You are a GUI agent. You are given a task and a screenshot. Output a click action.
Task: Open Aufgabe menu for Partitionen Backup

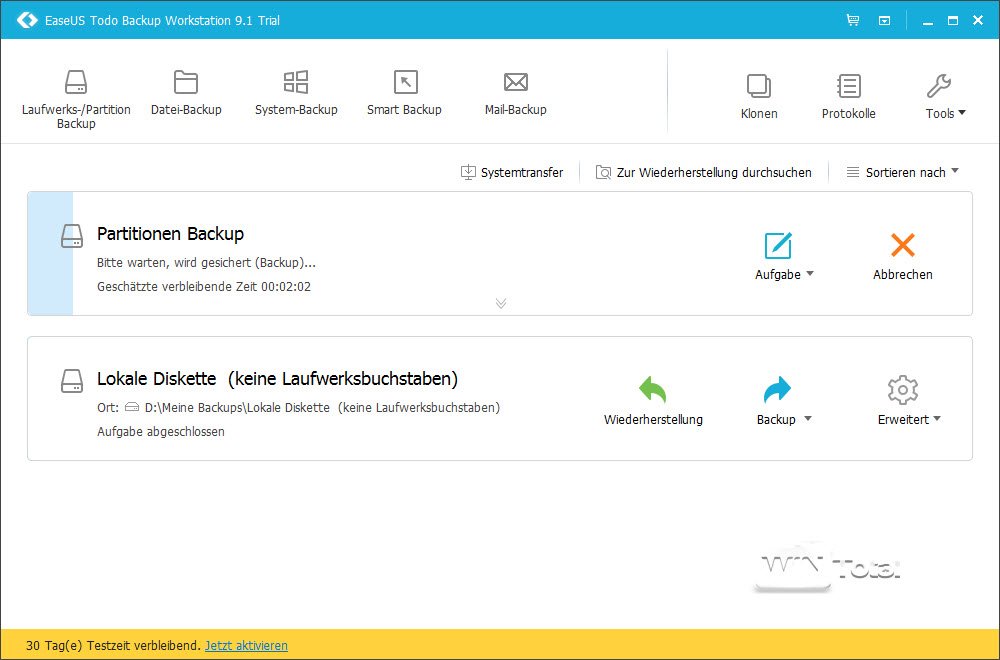pyautogui.click(x=784, y=256)
